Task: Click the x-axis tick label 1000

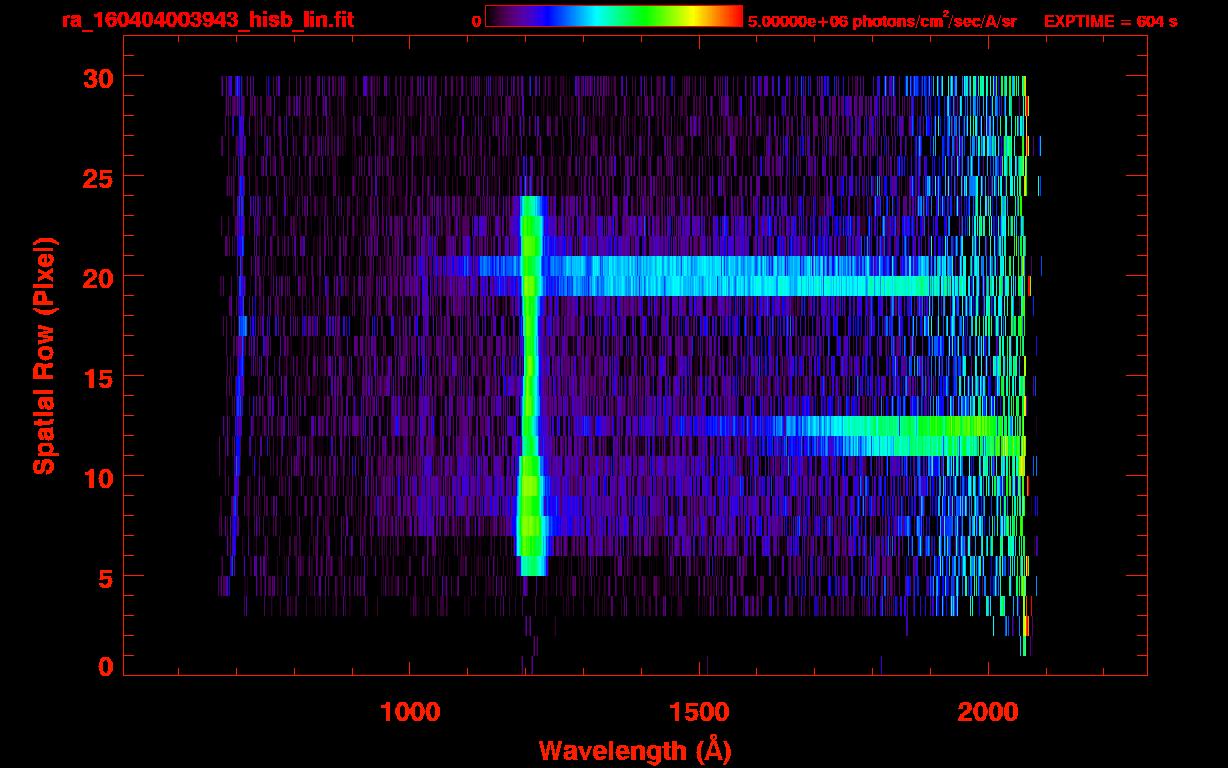Action: click(x=411, y=713)
